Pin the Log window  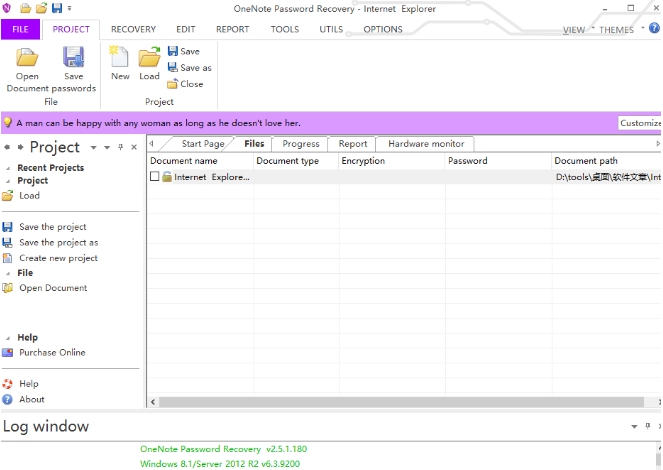tap(648, 426)
